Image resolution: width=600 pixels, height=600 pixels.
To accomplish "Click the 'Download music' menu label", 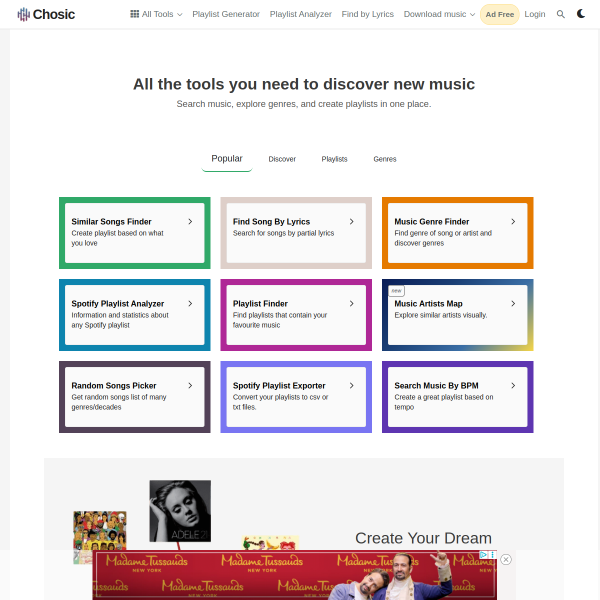I will tap(435, 14).
